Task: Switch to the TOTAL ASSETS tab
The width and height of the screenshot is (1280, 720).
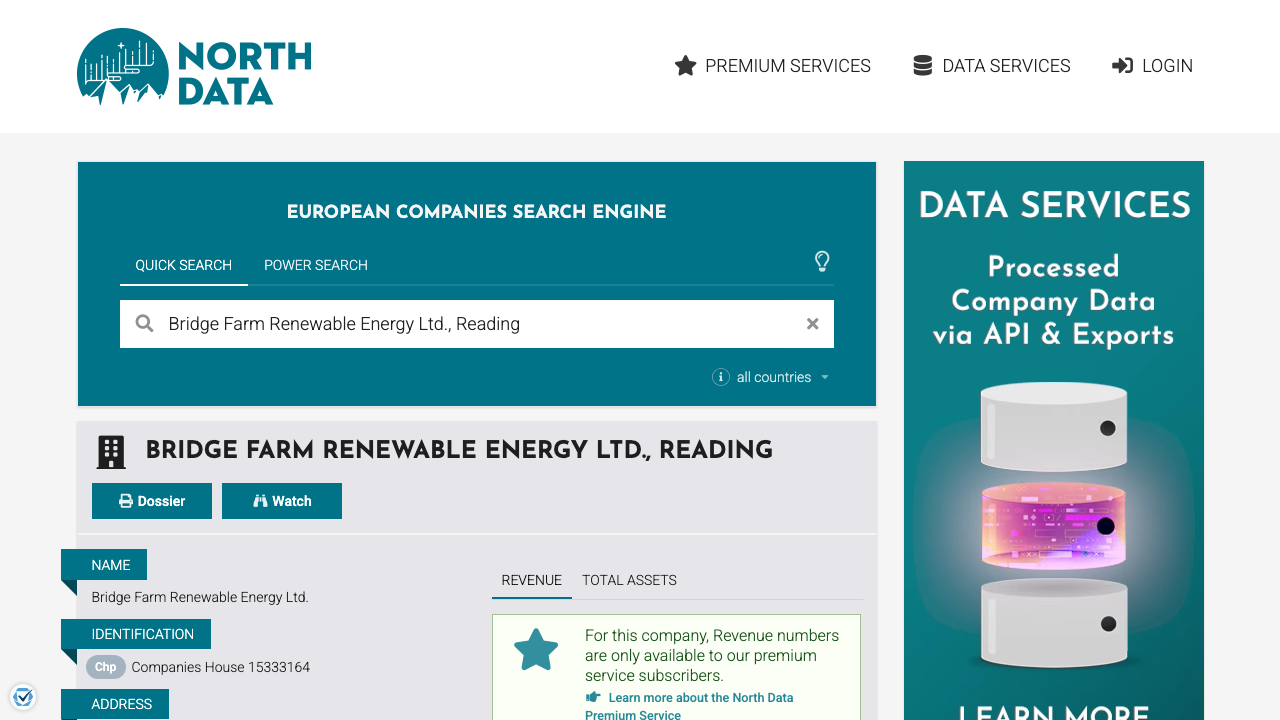Action: click(x=629, y=580)
